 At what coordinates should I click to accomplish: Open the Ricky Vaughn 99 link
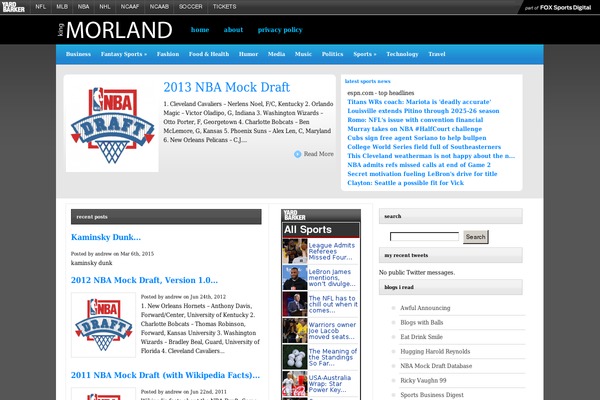tap(423, 380)
